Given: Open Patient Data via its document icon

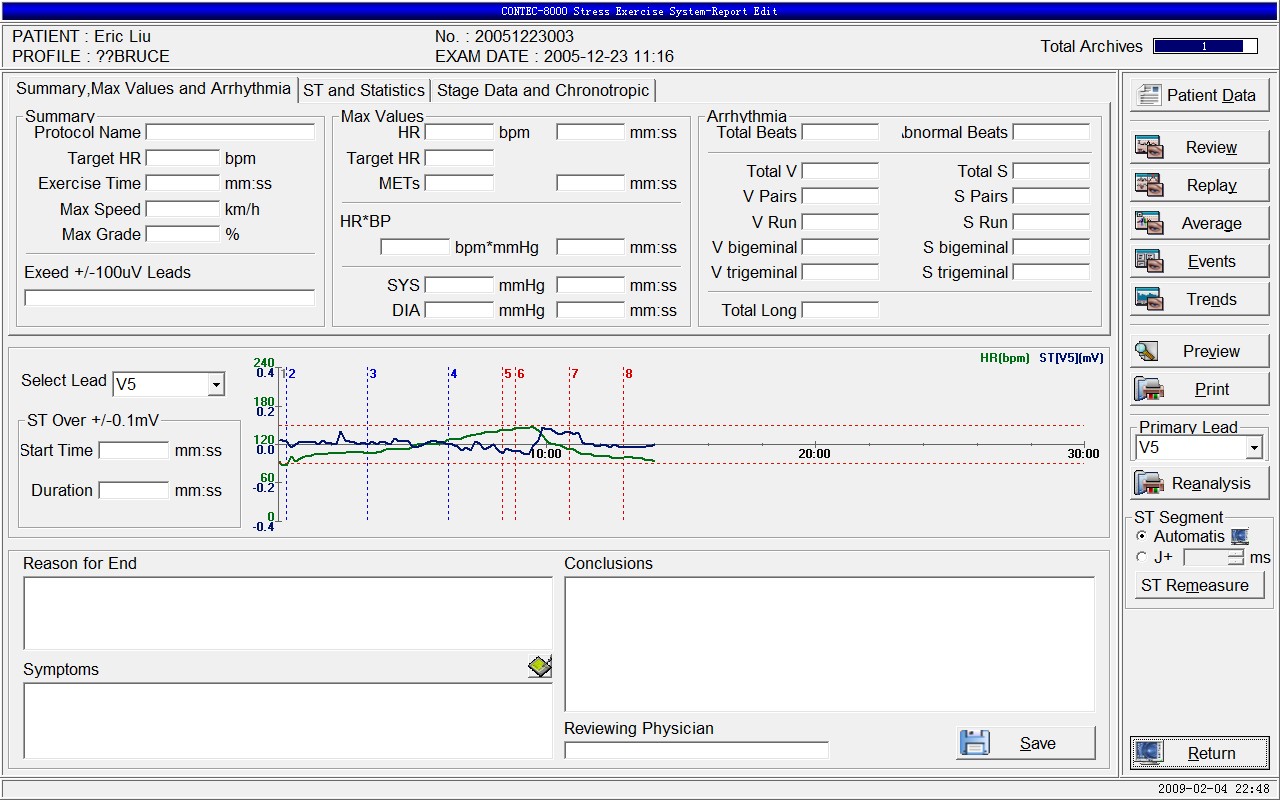Looking at the screenshot, I should coord(1149,95).
